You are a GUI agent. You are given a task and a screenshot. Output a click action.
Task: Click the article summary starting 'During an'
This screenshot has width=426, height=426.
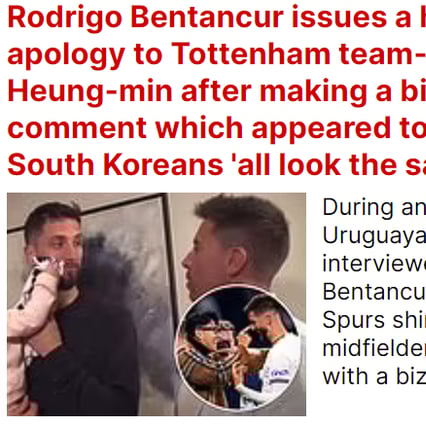click(374, 292)
